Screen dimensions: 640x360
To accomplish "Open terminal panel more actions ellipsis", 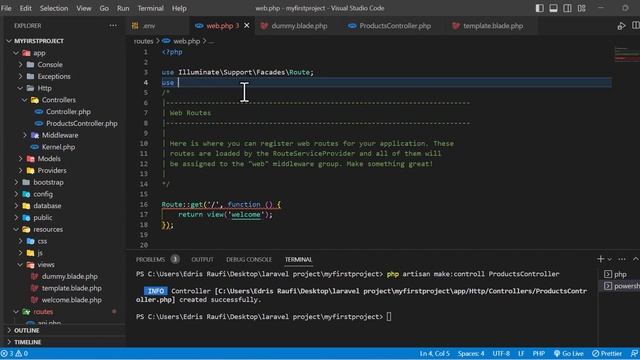I will pyautogui.click(x=622, y=259).
